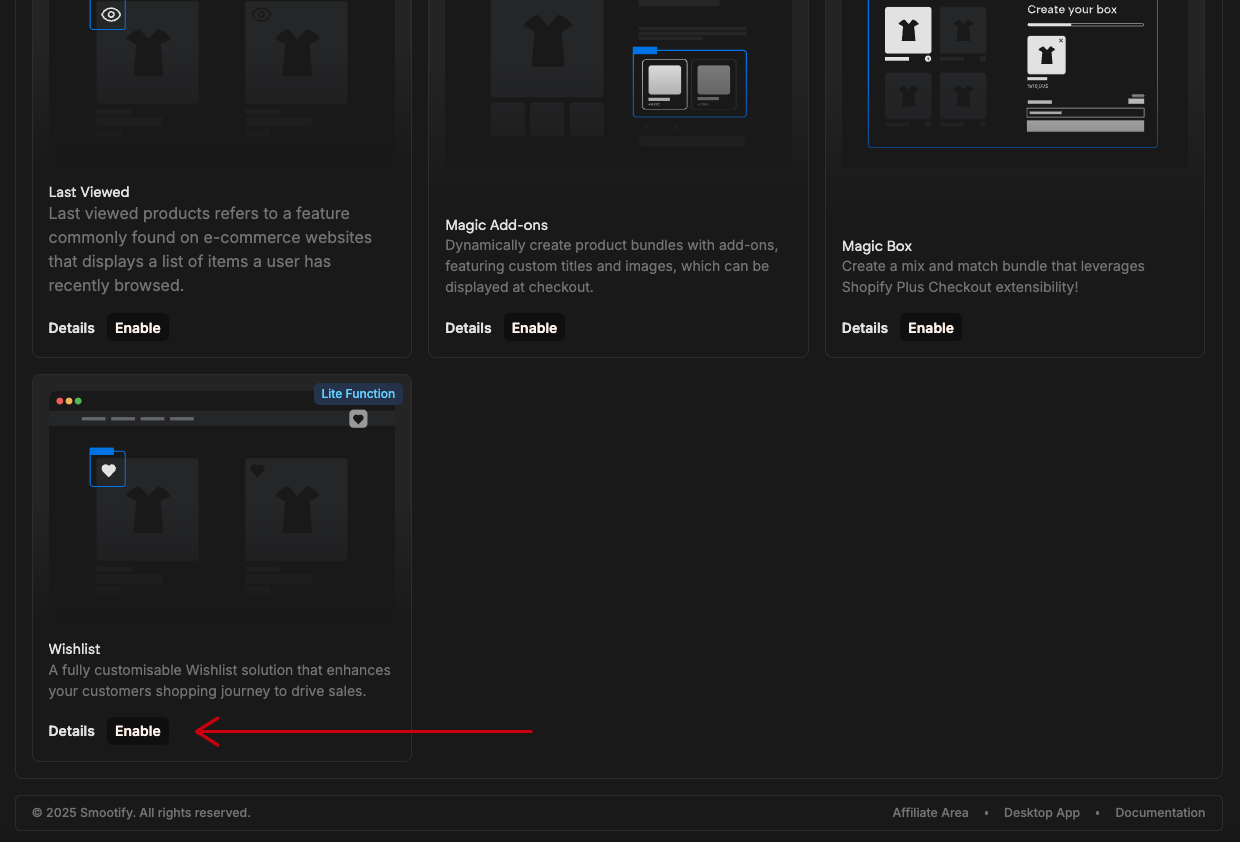Show Details for Magic Box

pos(865,328)
